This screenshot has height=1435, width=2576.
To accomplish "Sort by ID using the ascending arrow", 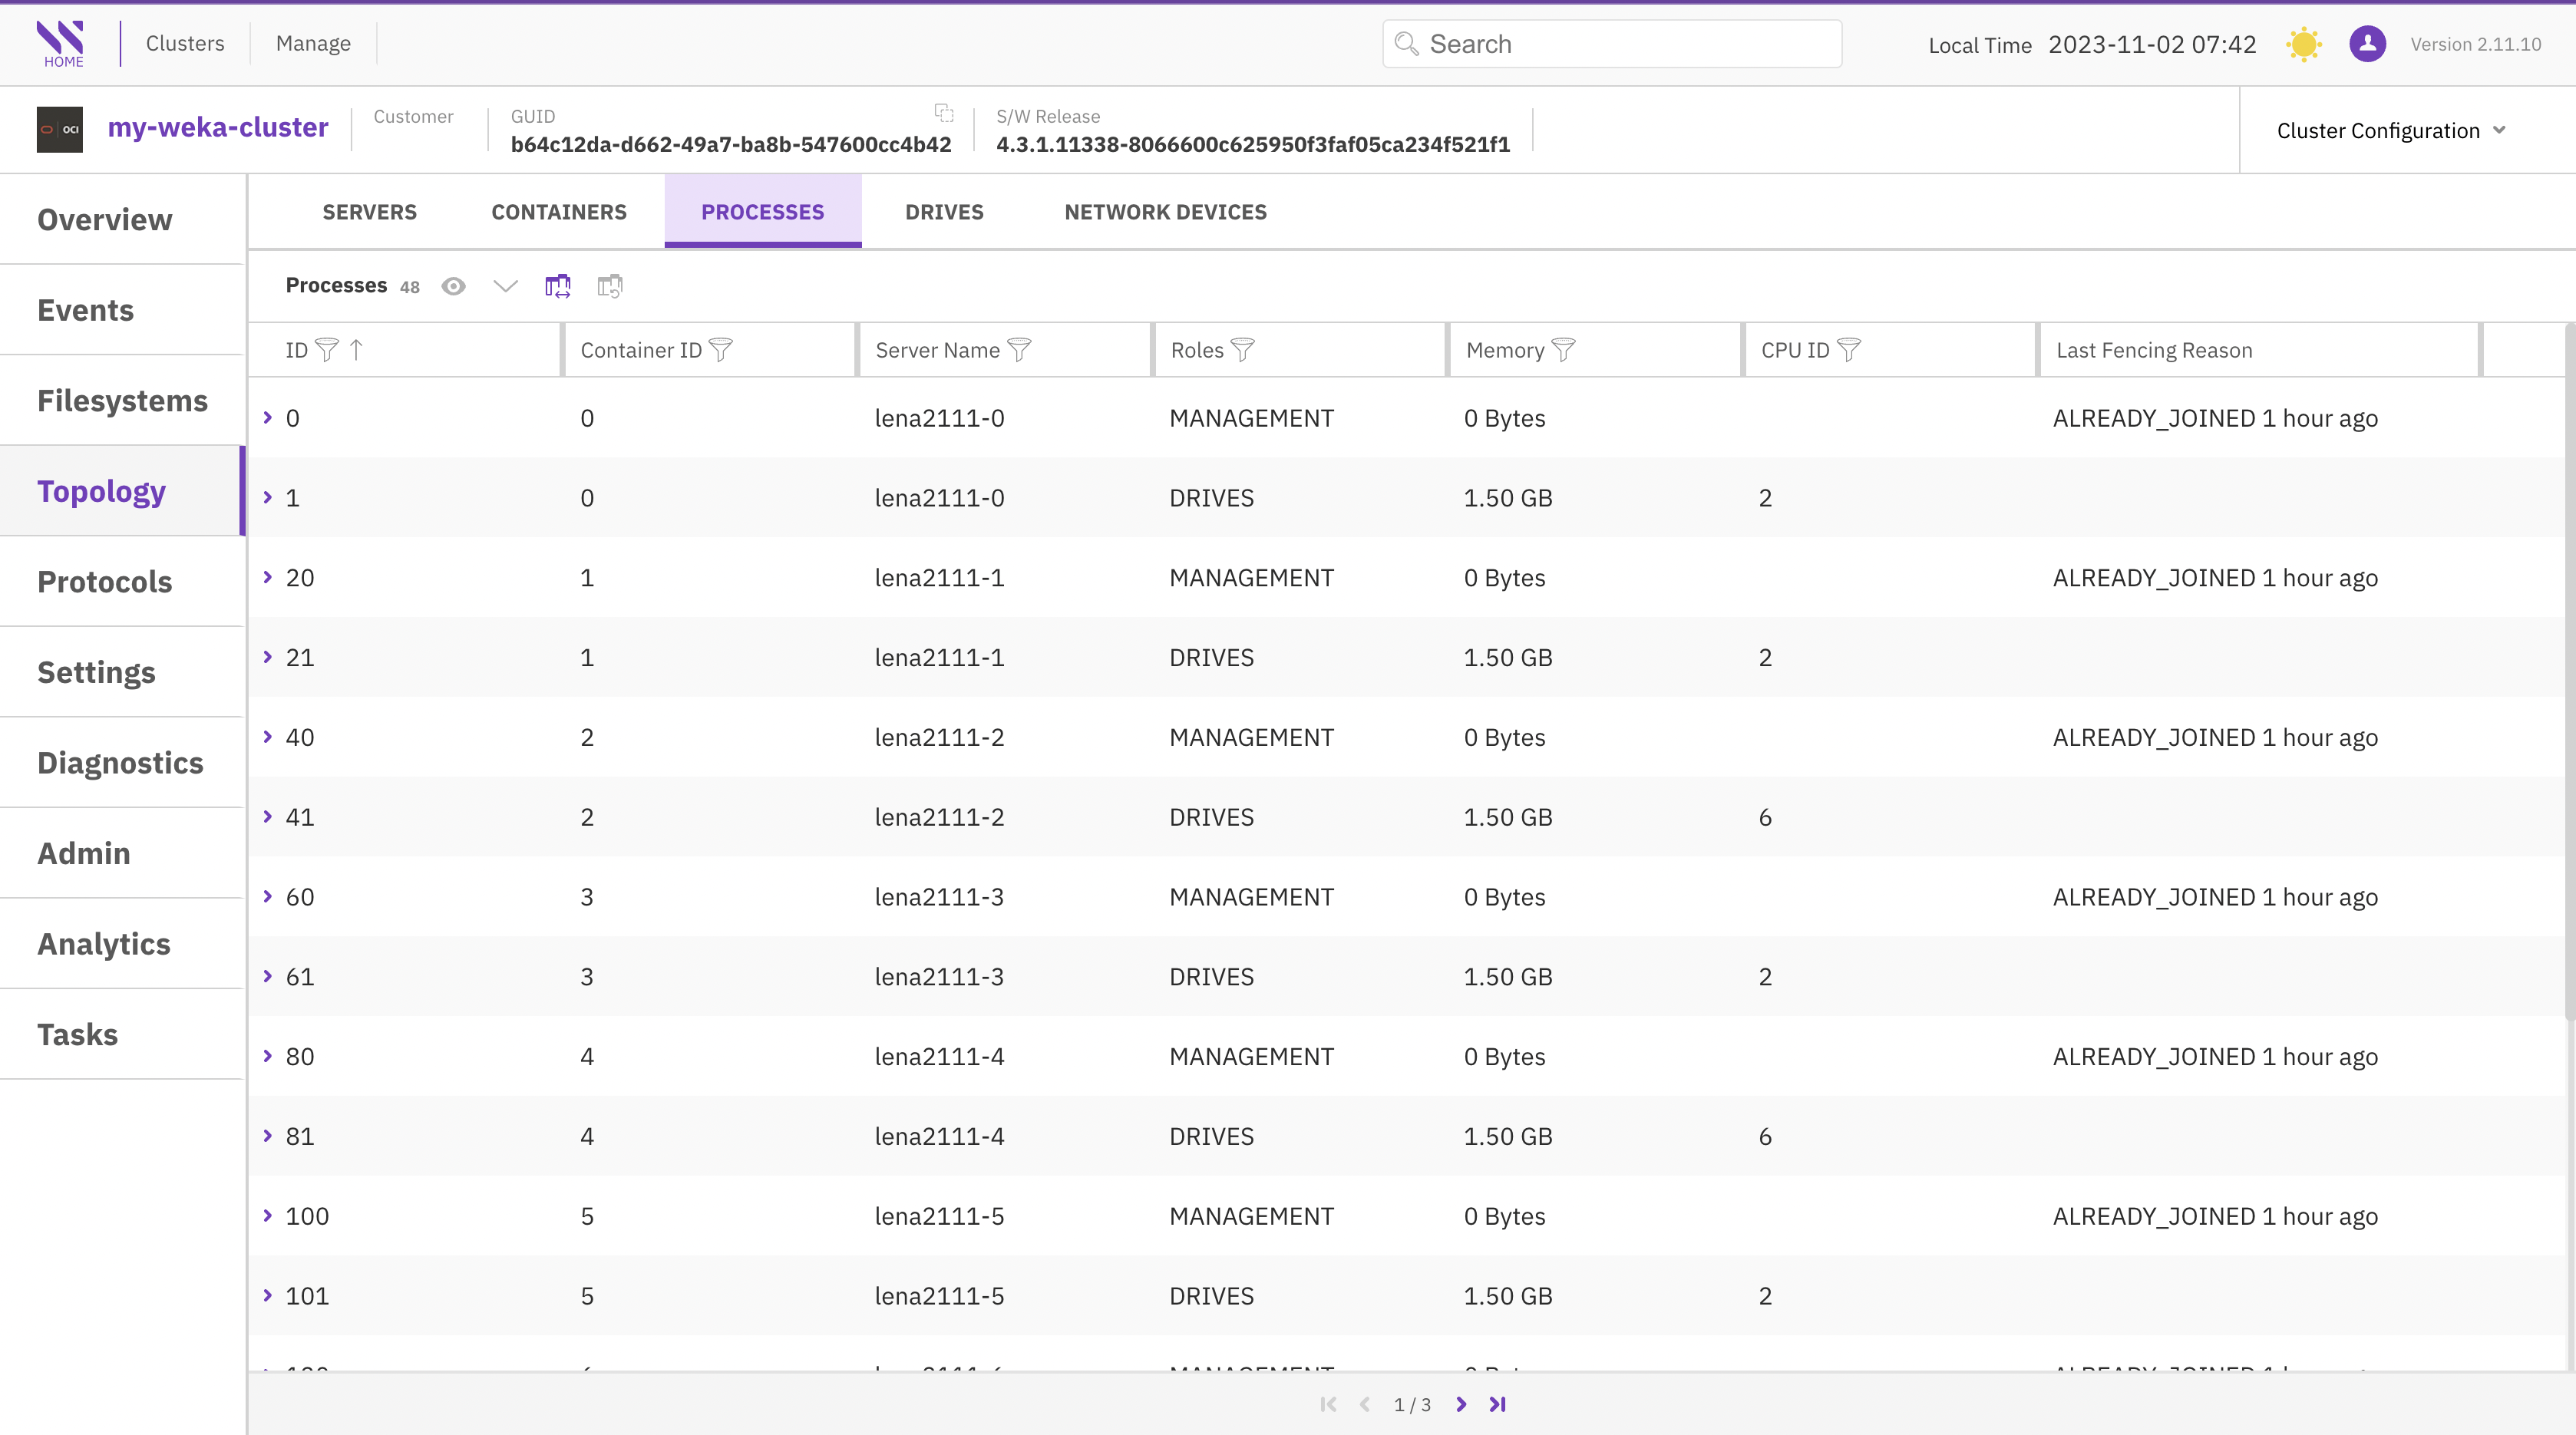I will point(356,350).
